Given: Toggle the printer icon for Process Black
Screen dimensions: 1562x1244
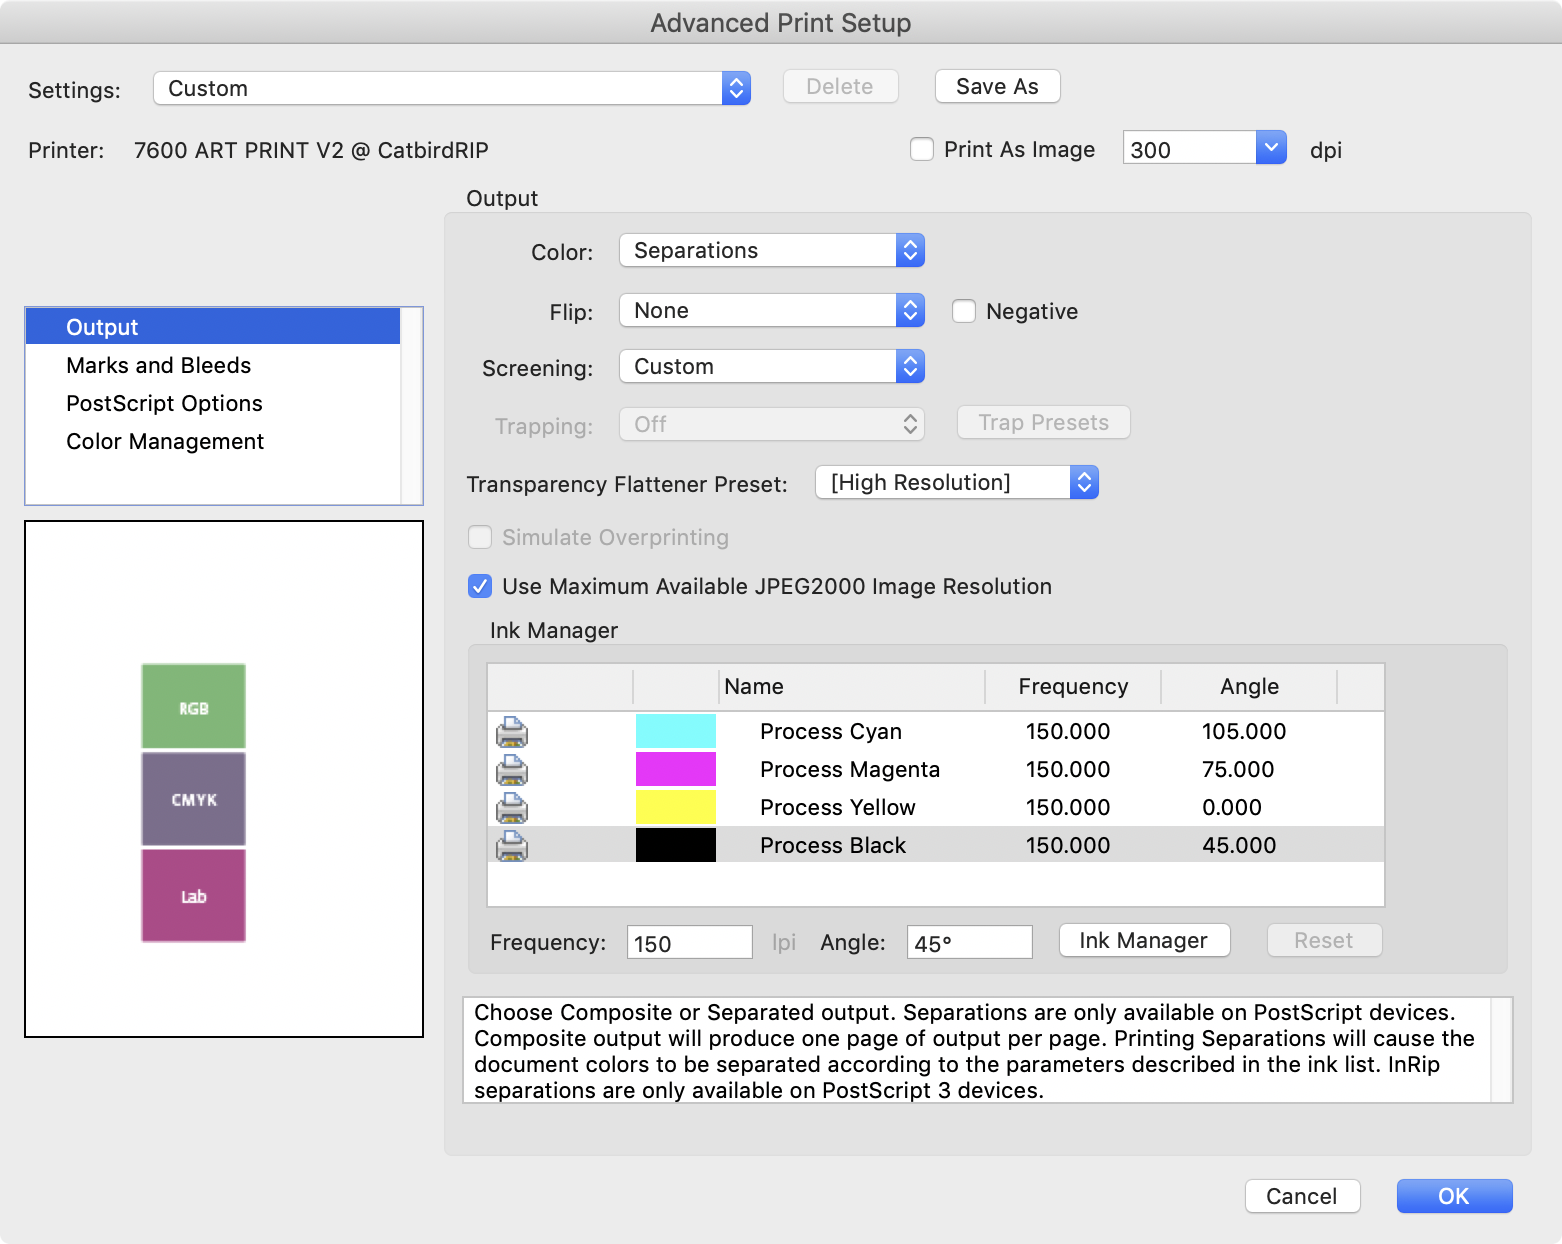Looking at the screenshot, I should [x=511, y=845].
